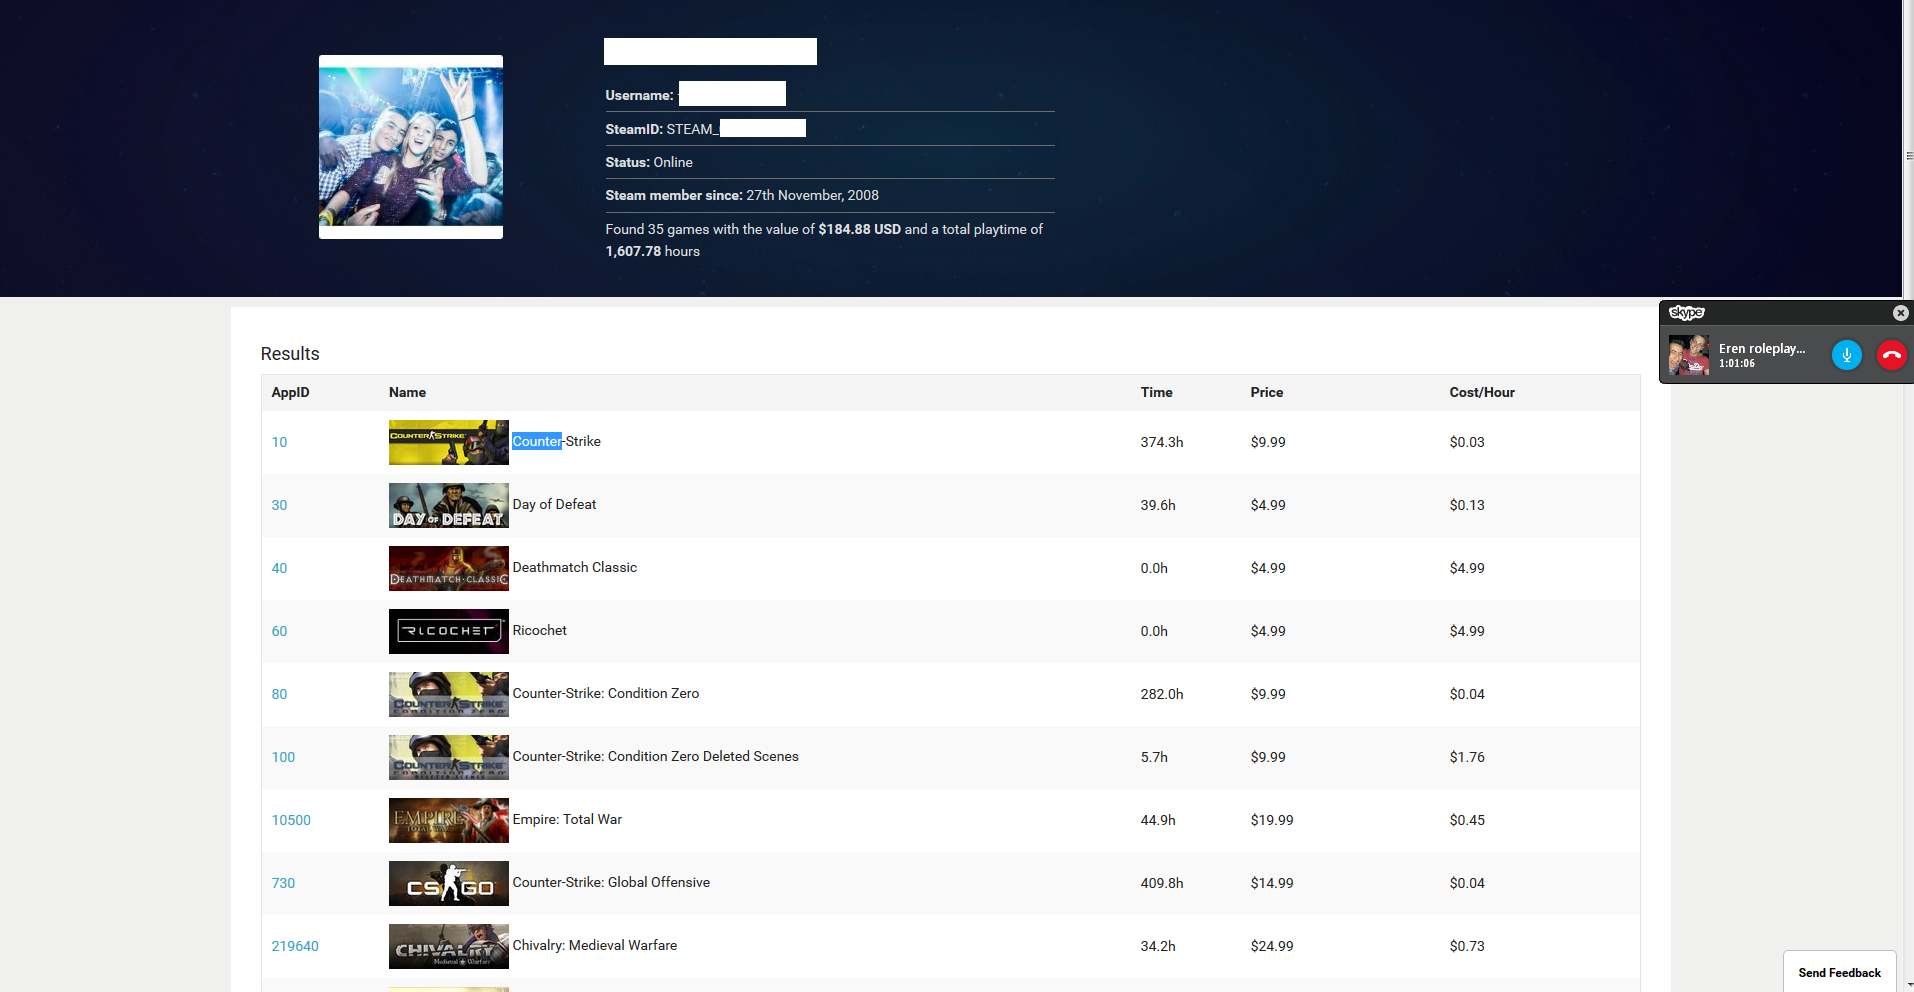Click the 'Steam member since' date line
Screen dimensions: 1914x992
pos(742,195)
